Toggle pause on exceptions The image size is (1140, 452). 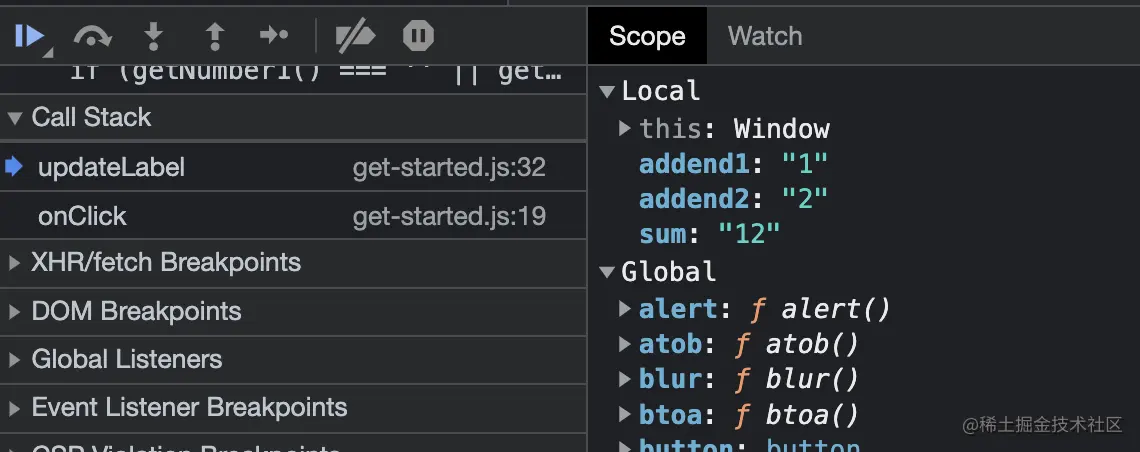point(418,36)
